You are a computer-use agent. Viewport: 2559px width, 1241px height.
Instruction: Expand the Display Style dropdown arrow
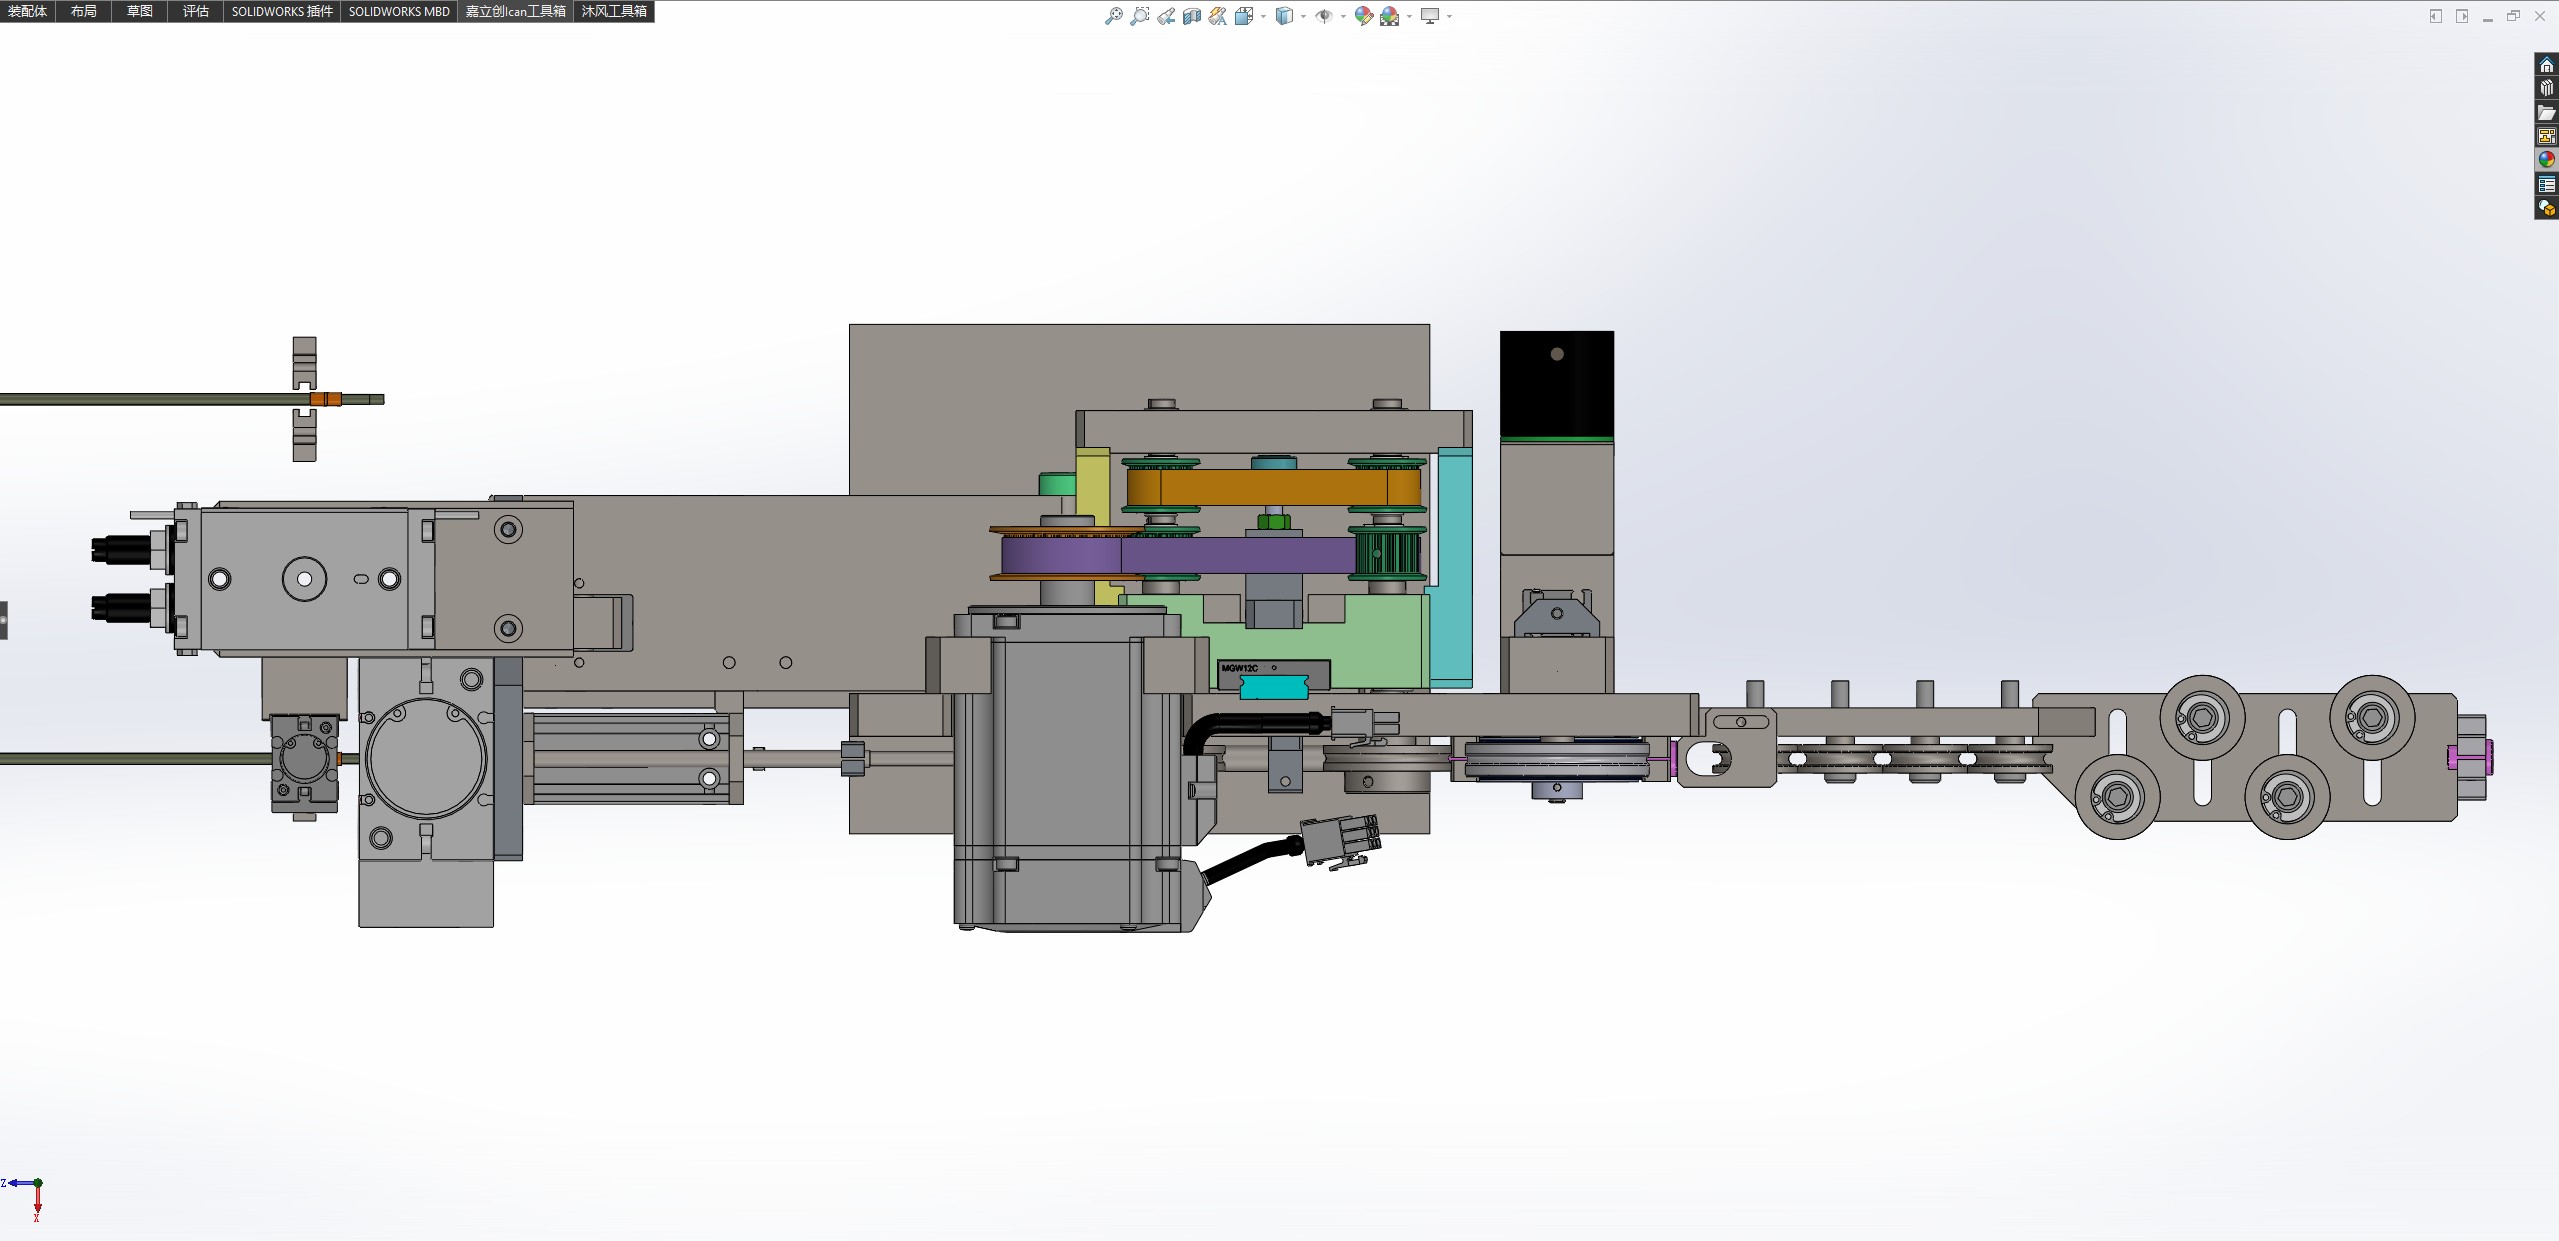point(1303,17)
